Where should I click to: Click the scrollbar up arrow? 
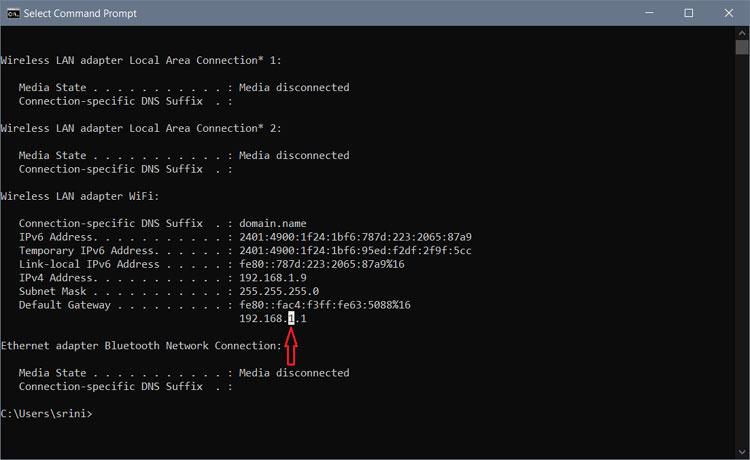tap(741, 32)
